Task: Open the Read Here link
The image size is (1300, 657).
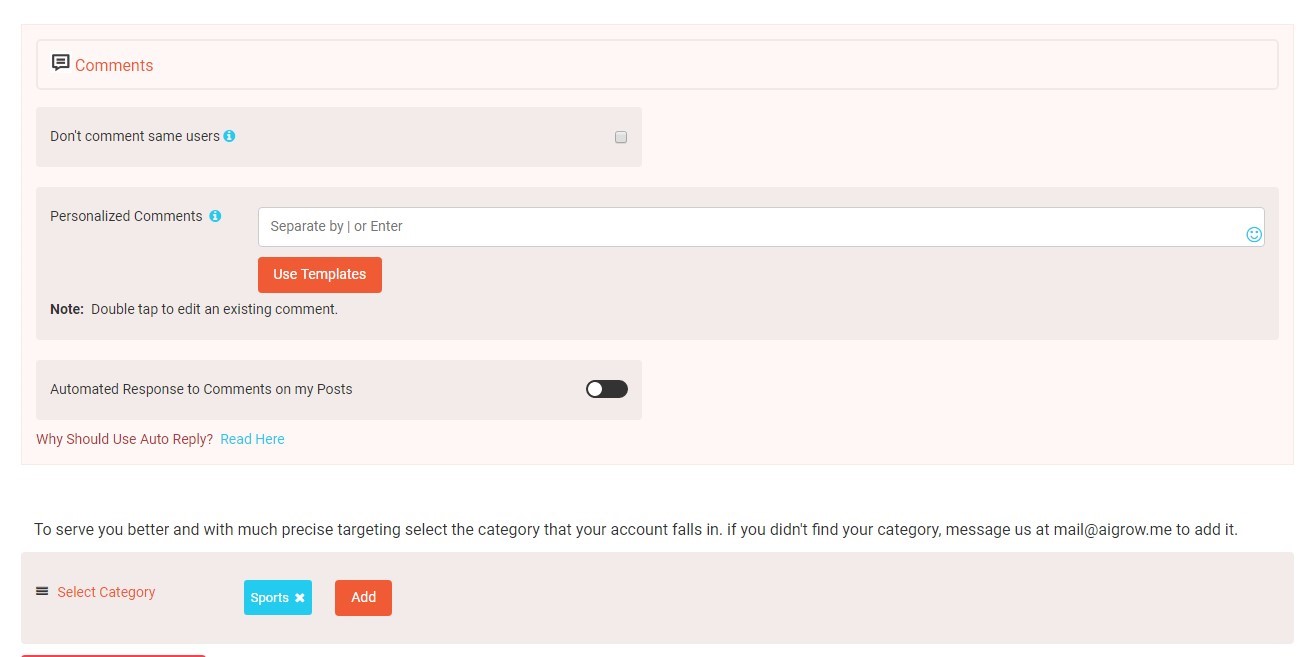Action: 252,439
